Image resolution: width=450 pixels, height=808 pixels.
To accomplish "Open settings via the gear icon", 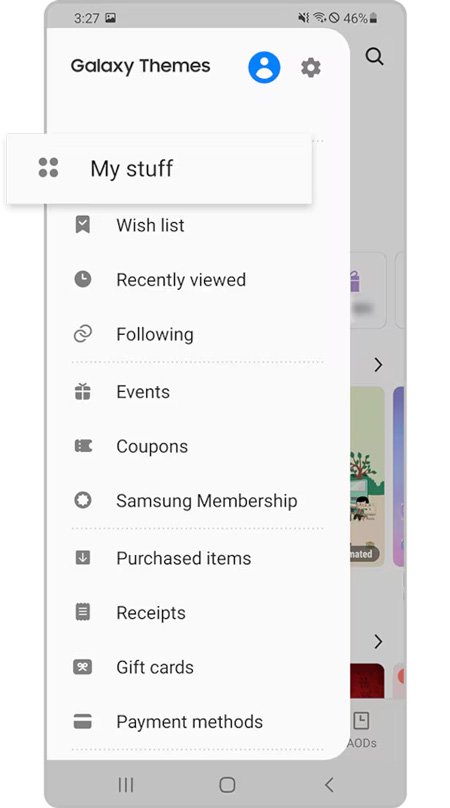I will (311, 68).
